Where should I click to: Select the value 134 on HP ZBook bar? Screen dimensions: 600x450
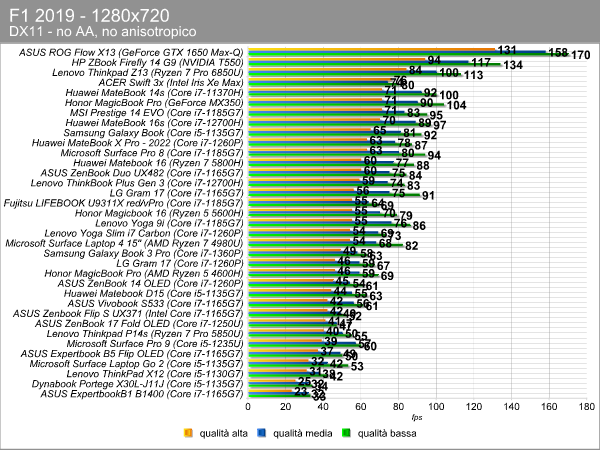513,65
